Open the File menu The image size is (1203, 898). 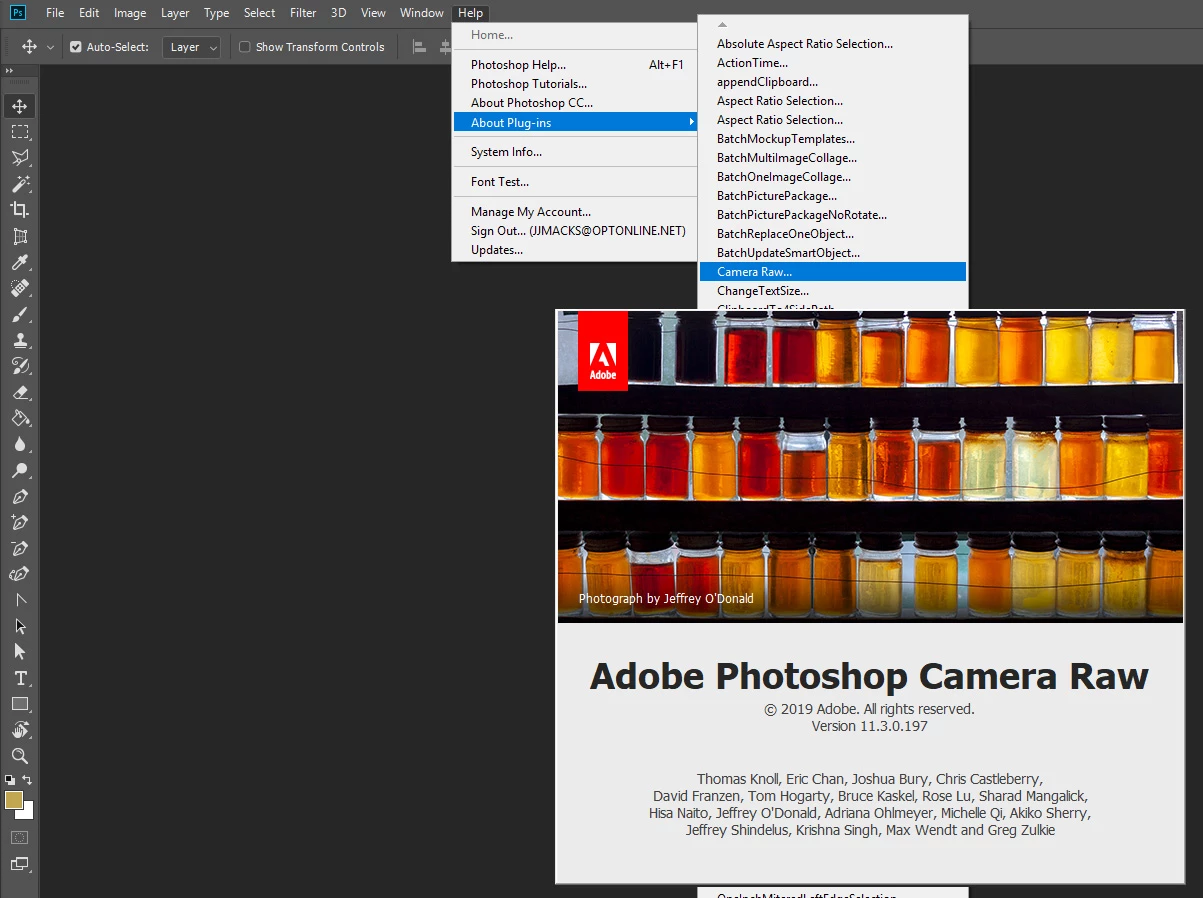[x=55, y=13]
